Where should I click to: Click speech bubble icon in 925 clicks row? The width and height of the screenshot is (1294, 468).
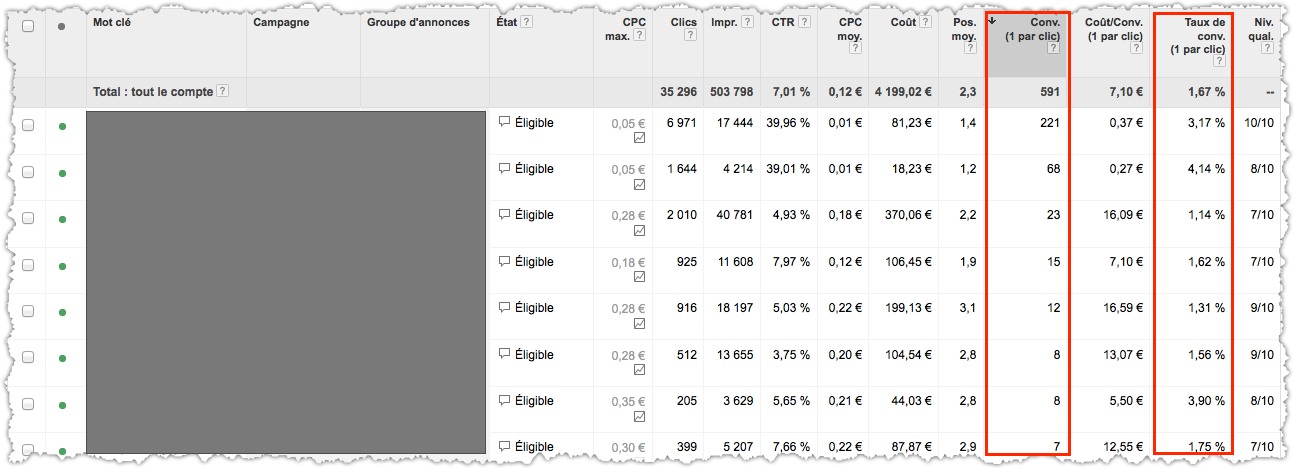(x=504, y=262)
